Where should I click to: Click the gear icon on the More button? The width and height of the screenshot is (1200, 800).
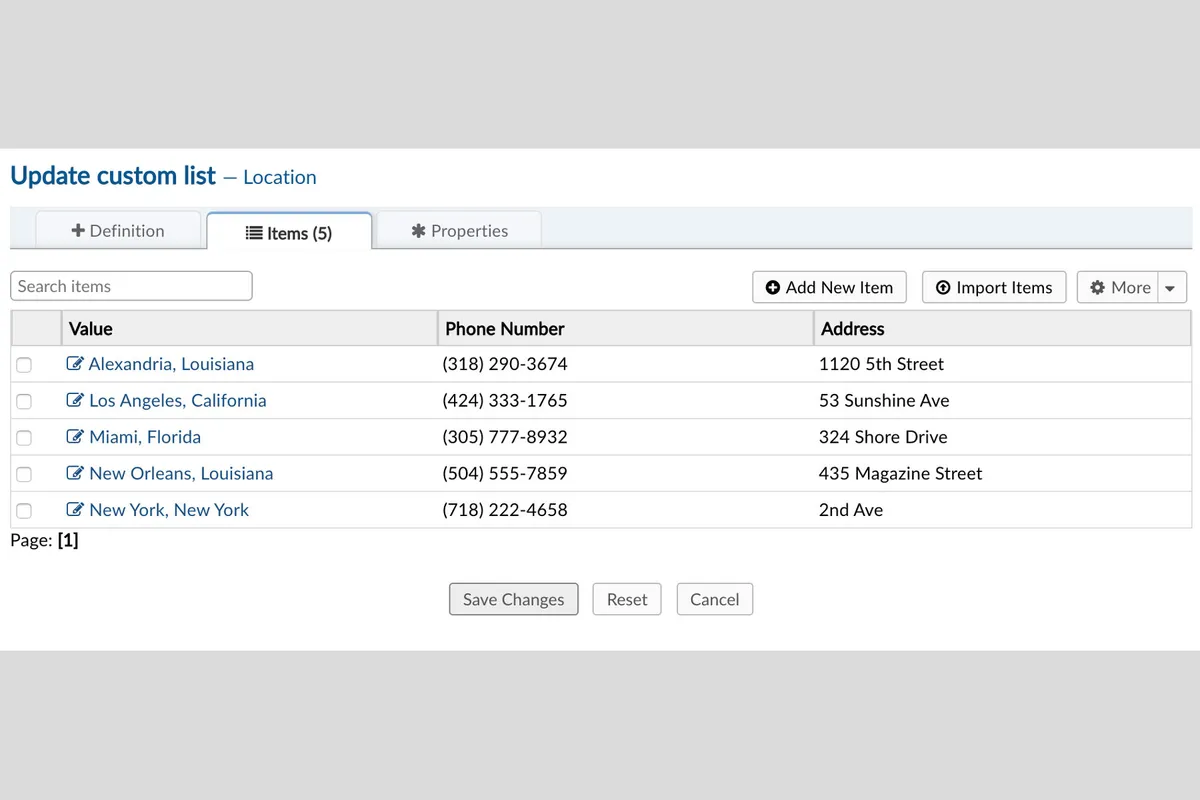(1097, 287)
